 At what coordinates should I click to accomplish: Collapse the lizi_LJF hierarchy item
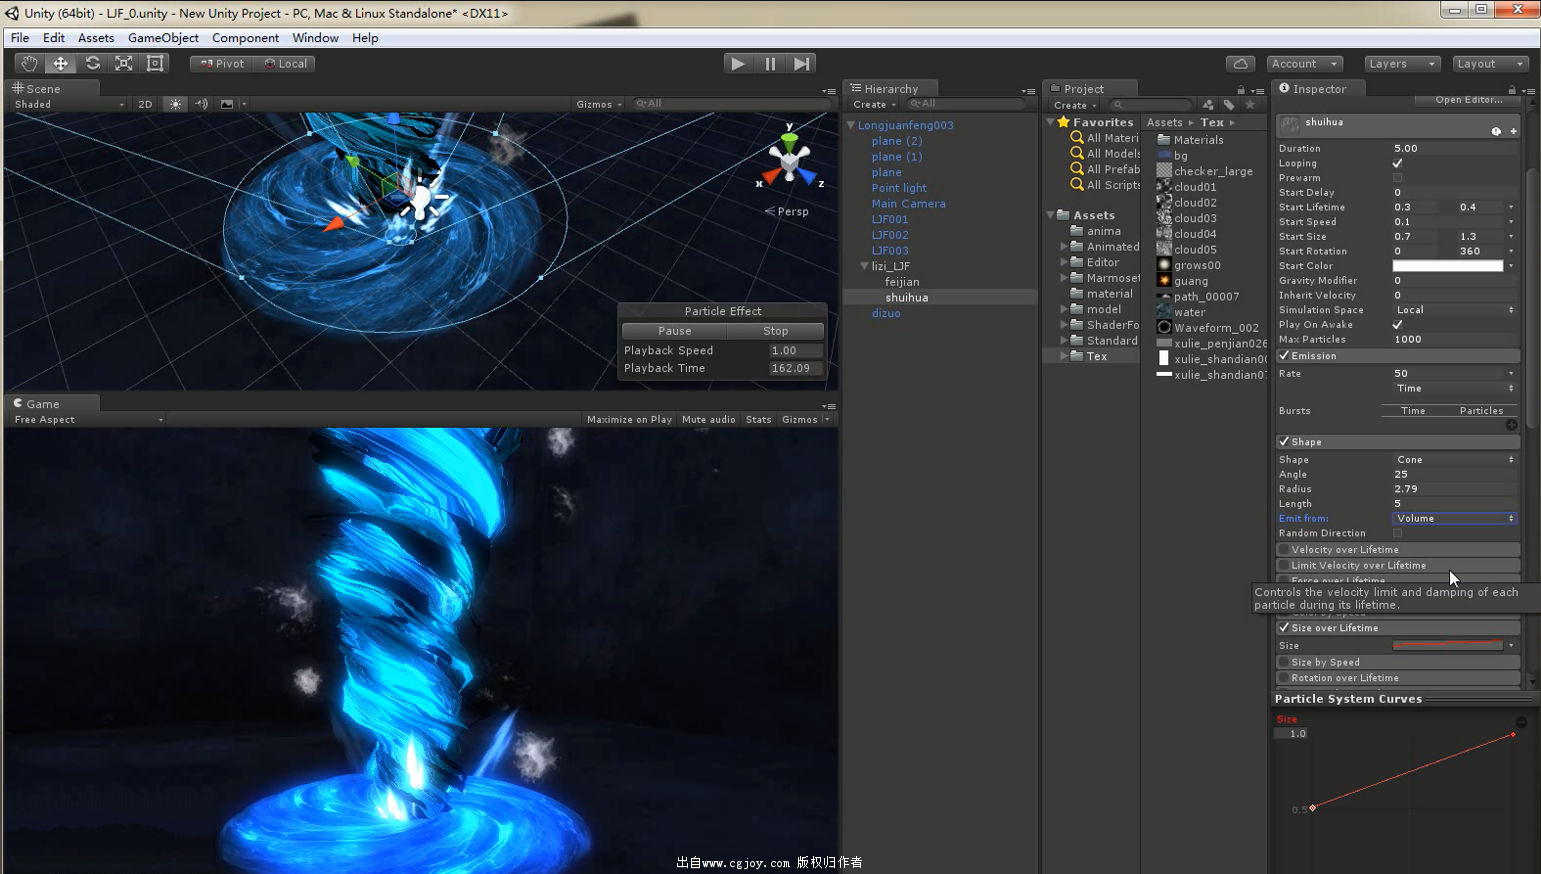click(864, 266)
